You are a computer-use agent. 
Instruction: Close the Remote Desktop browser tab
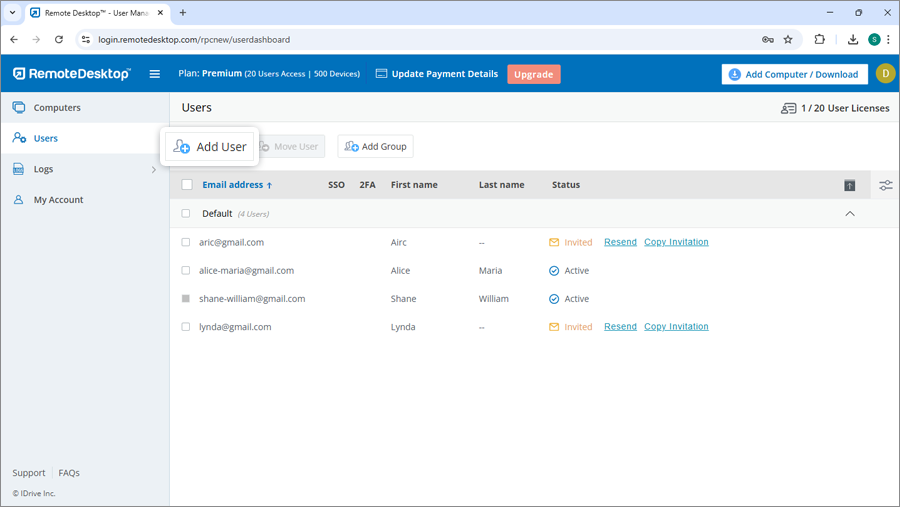click(160, 13)
